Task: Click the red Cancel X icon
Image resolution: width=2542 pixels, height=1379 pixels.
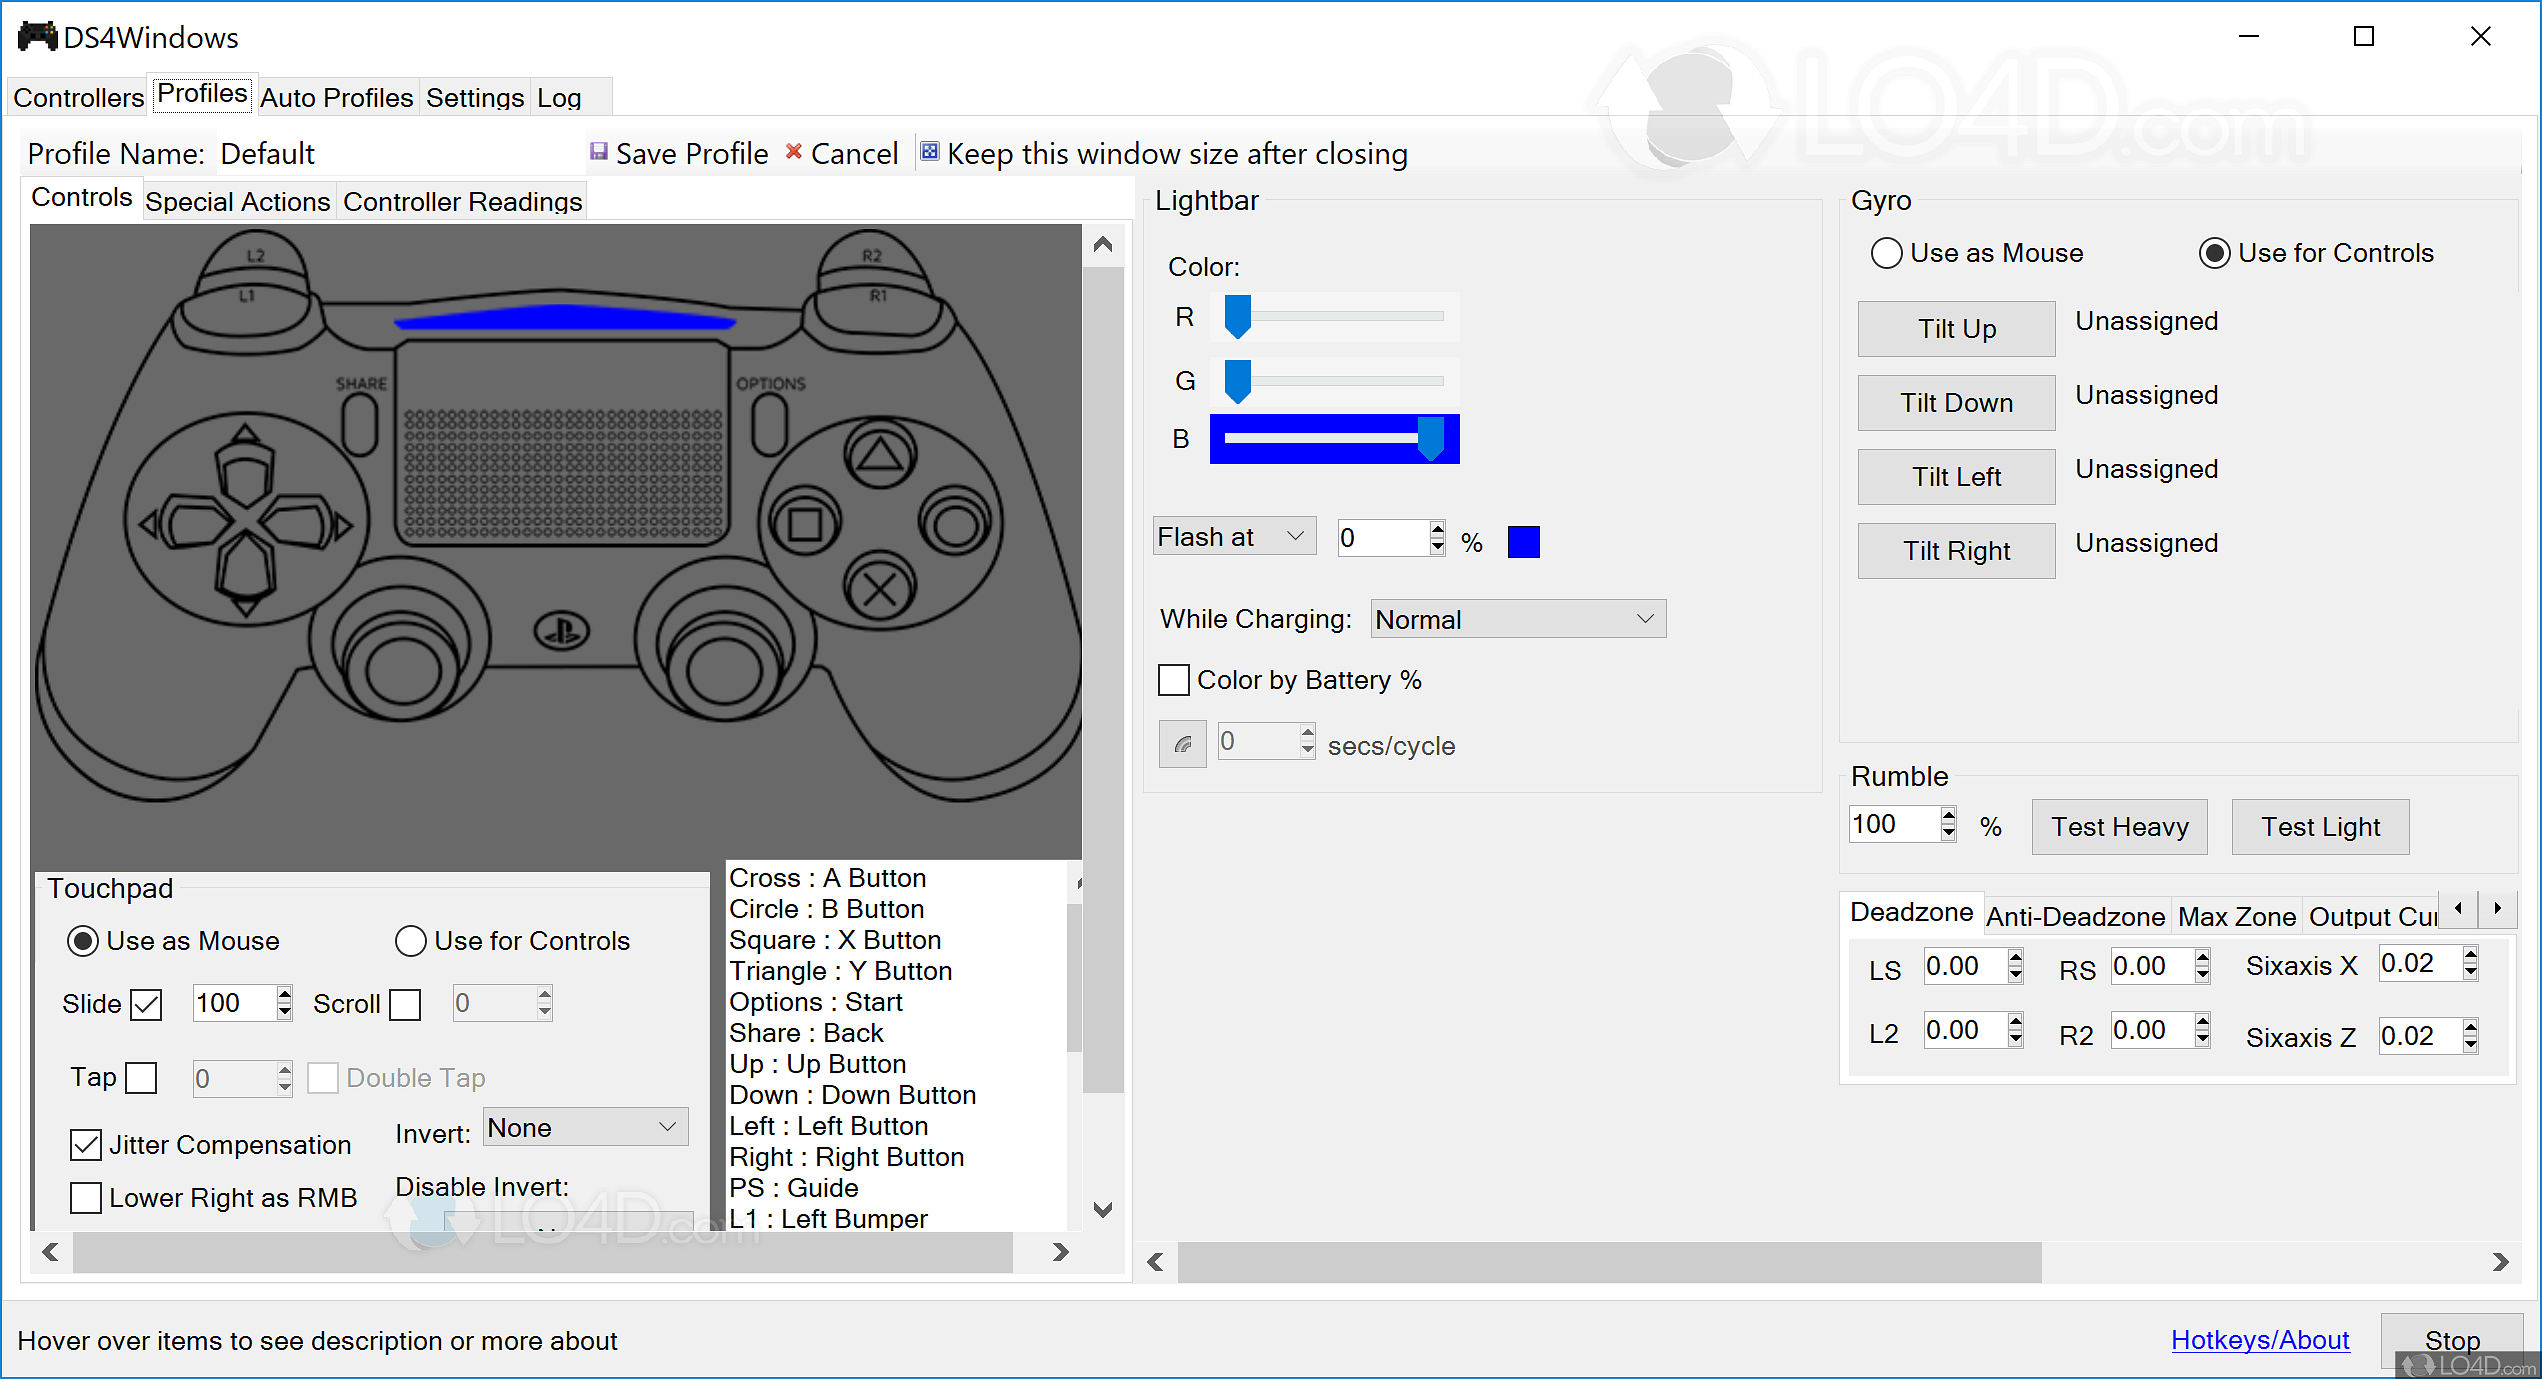Action: 794,152
